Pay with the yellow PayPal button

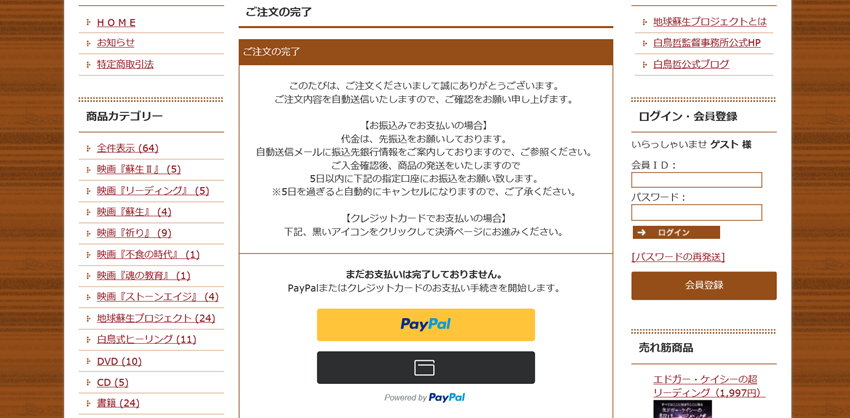426,325
